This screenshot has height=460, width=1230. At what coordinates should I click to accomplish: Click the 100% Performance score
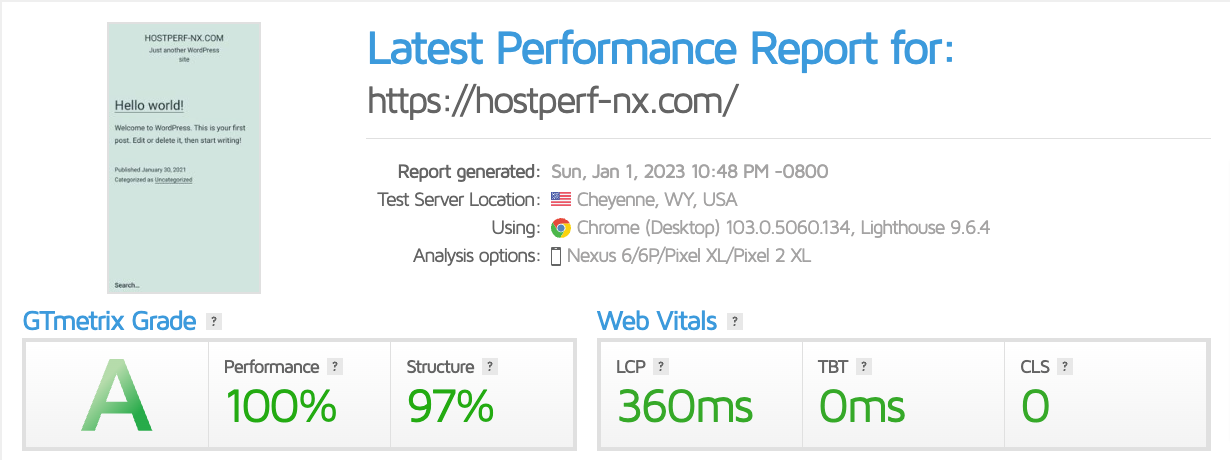pos(281,406)
